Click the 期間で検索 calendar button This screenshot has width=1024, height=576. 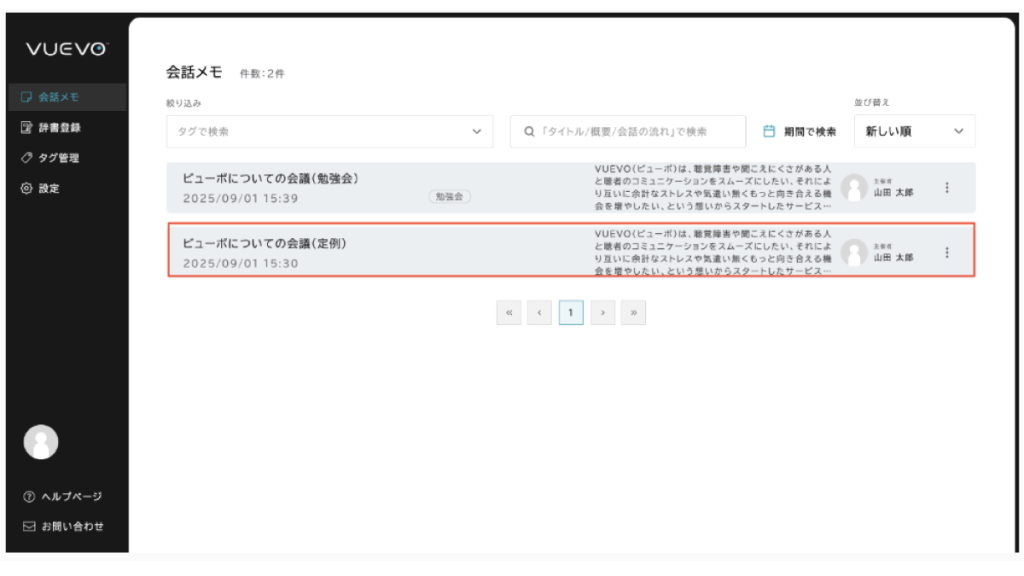(x=799, y=131)
